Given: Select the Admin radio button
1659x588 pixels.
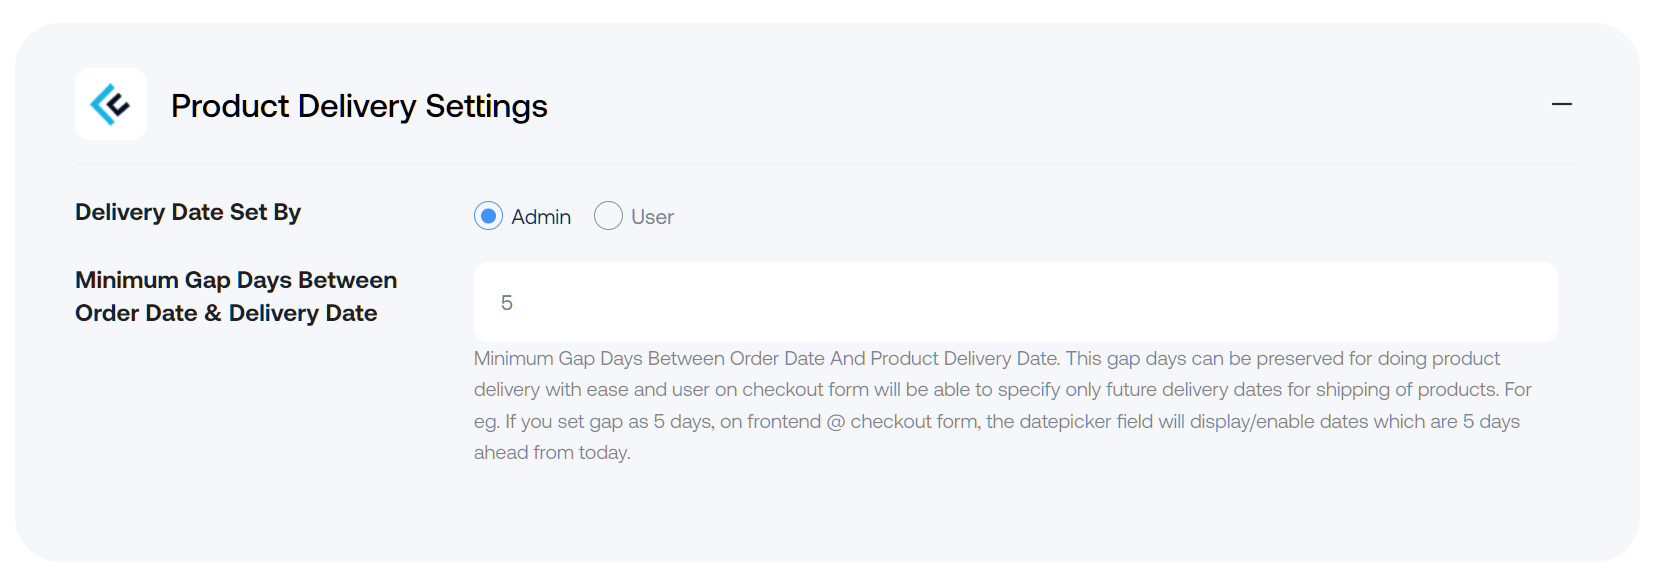Looking at the screenshot, I should coord(488,216).
